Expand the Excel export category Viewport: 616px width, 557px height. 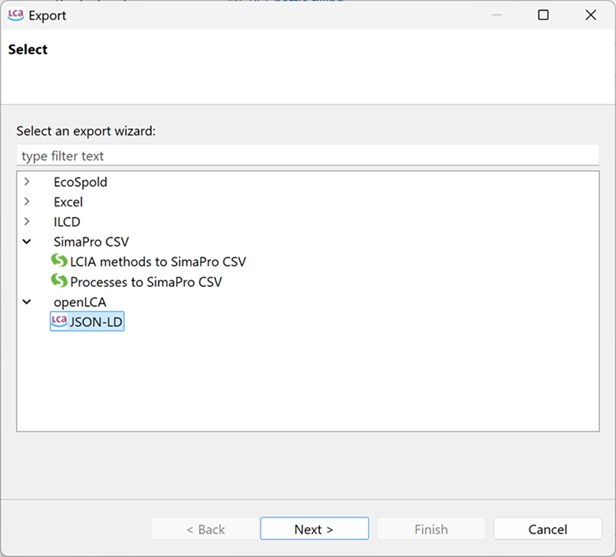27,202
